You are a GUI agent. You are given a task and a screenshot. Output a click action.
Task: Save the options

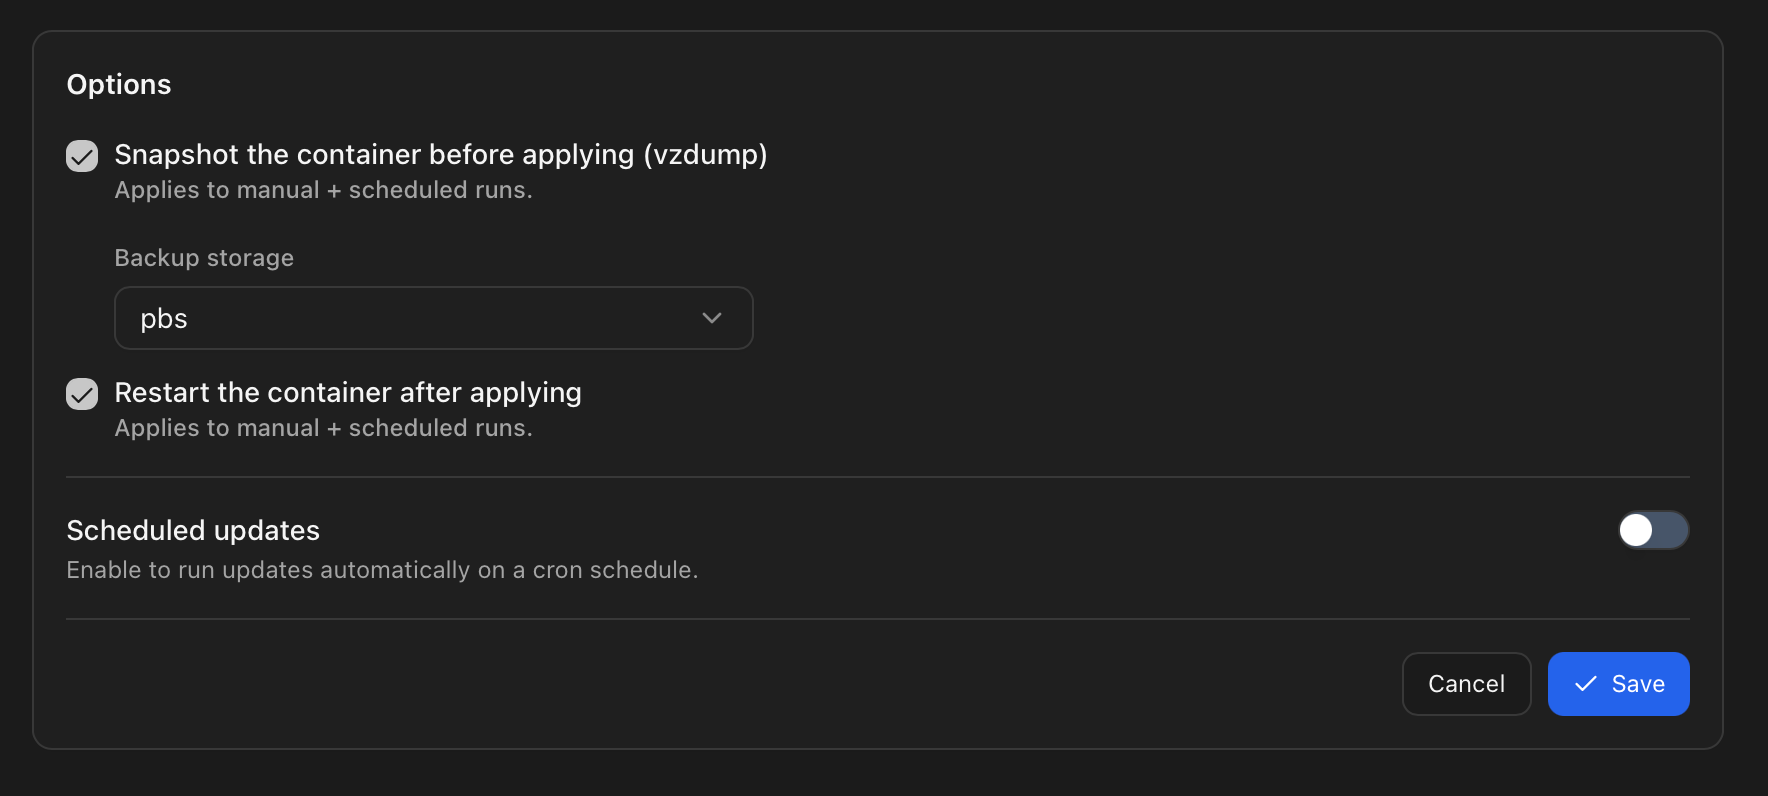pos(1618,684)
